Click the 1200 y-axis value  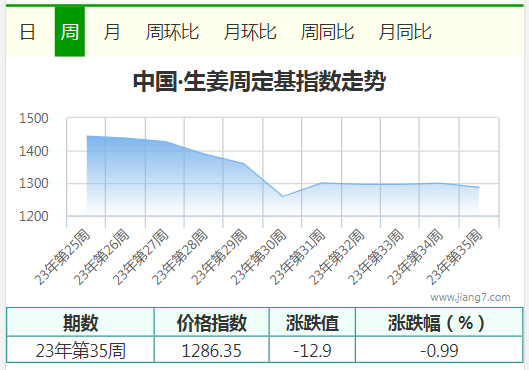34,217
